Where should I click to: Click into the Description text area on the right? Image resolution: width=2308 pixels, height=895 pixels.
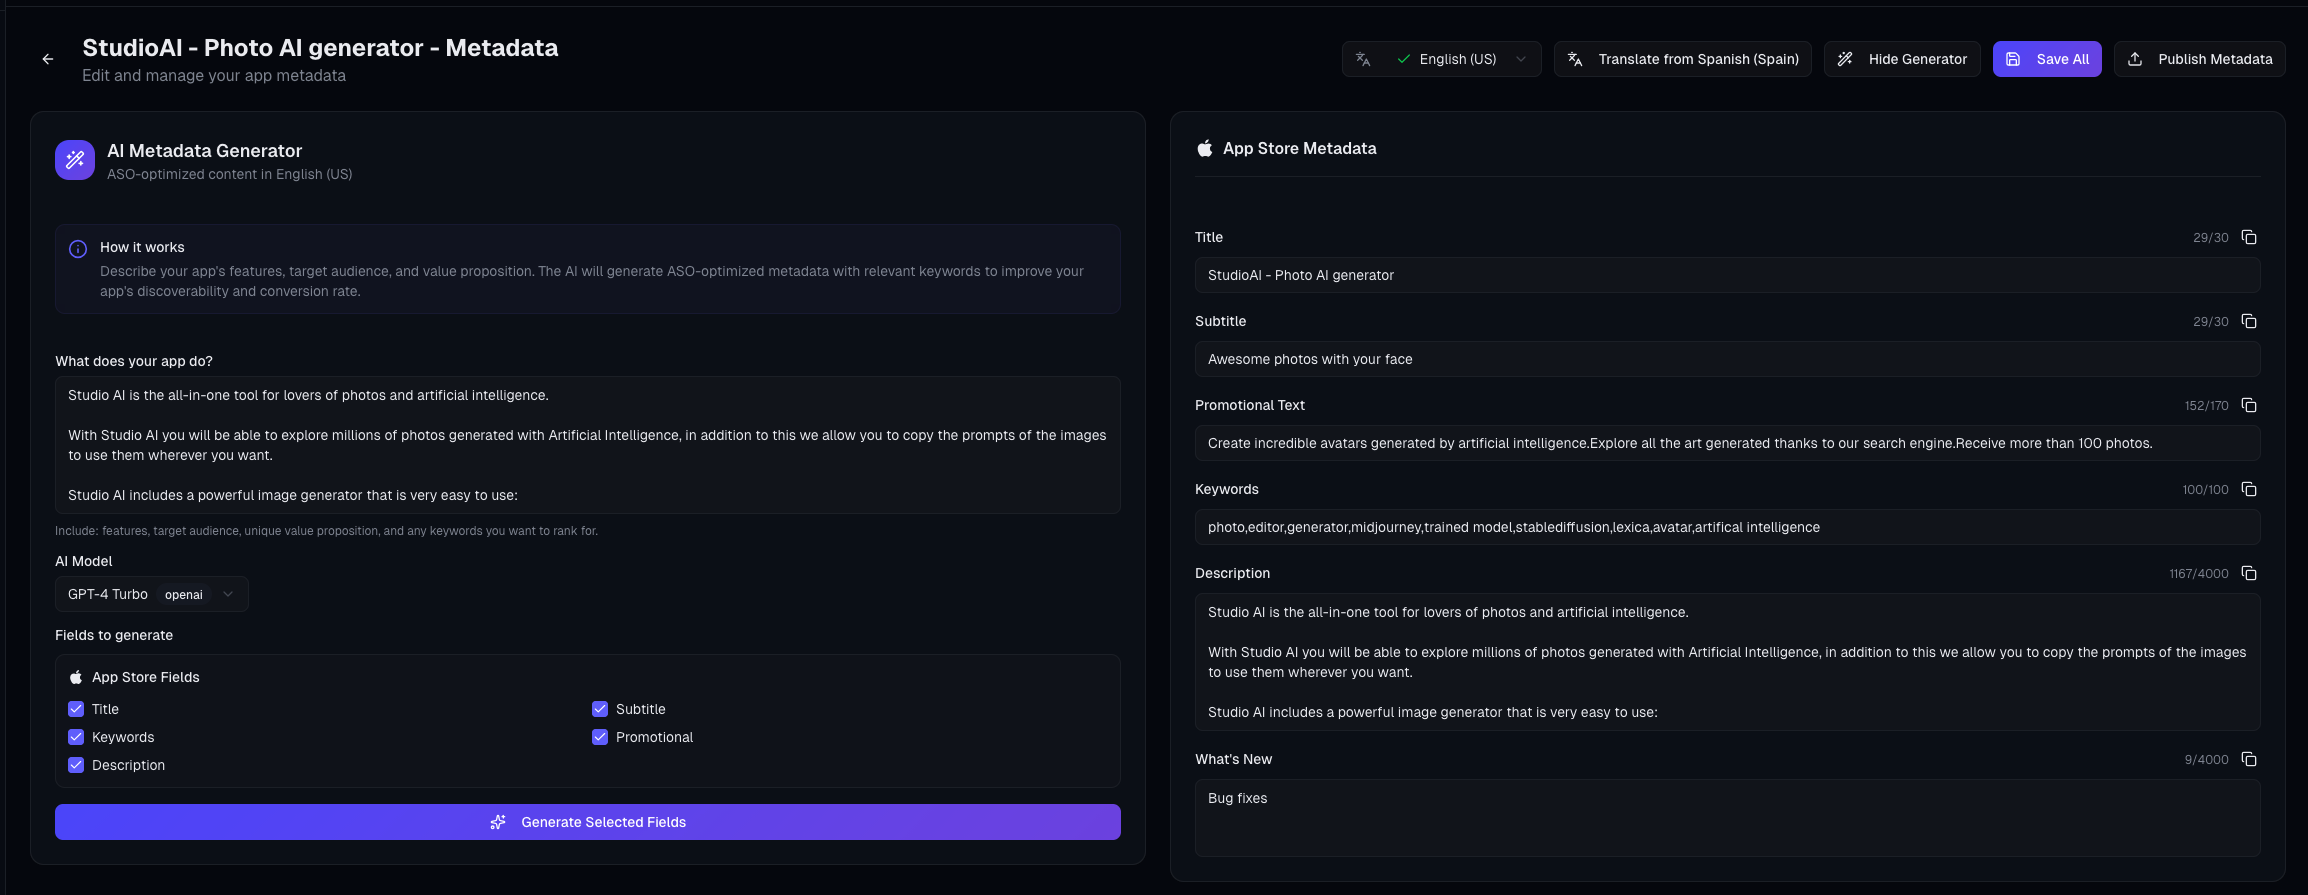pyautogui.click(x=1727, y=662)
